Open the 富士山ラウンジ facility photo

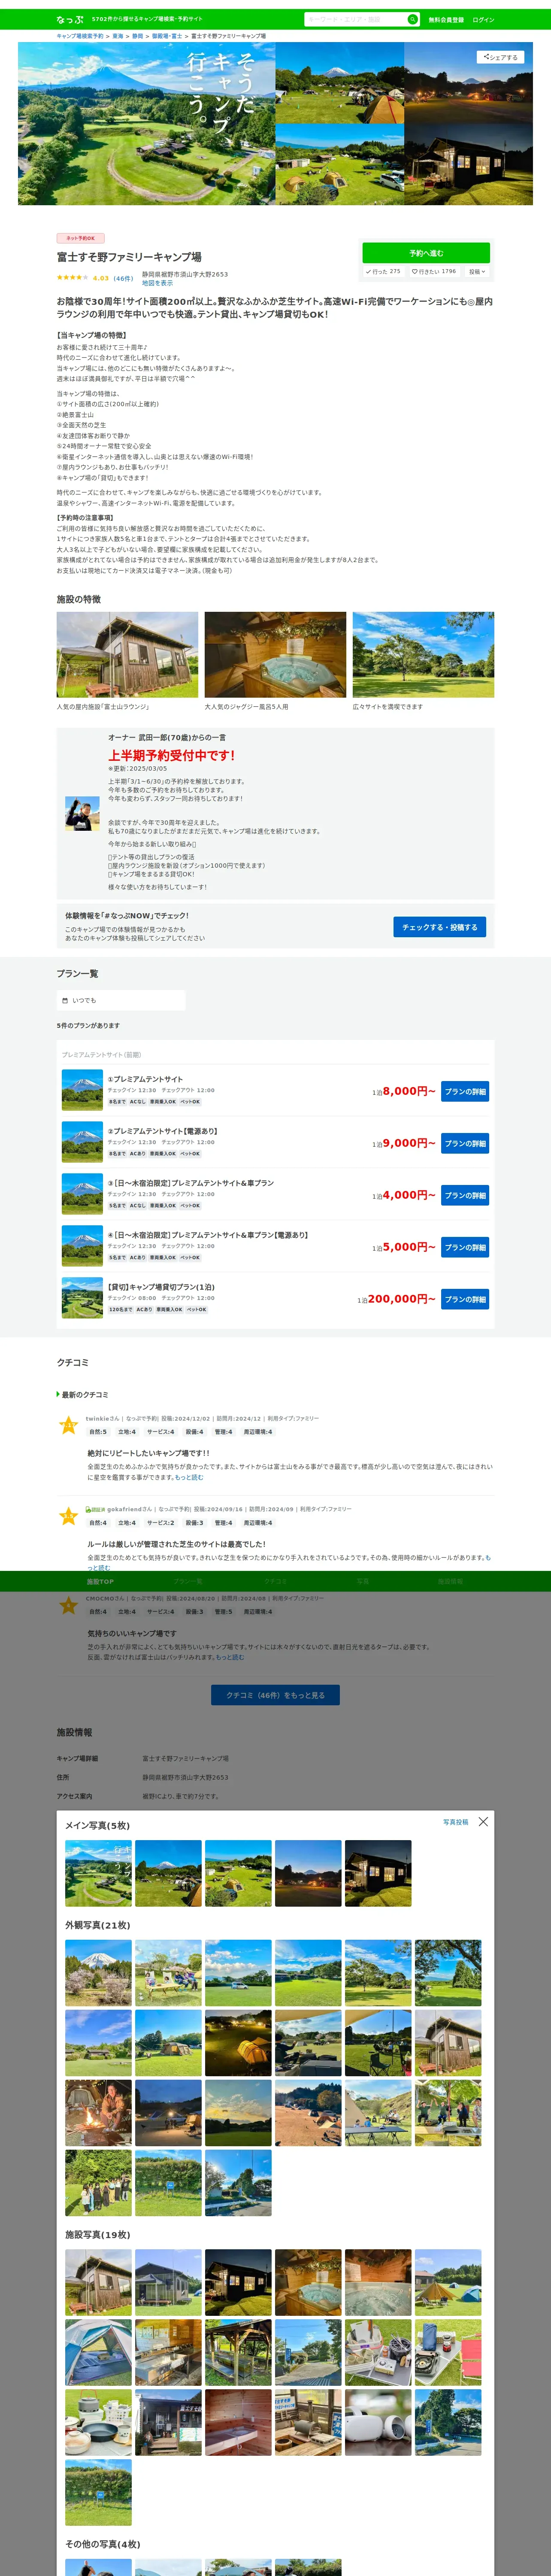127,655
